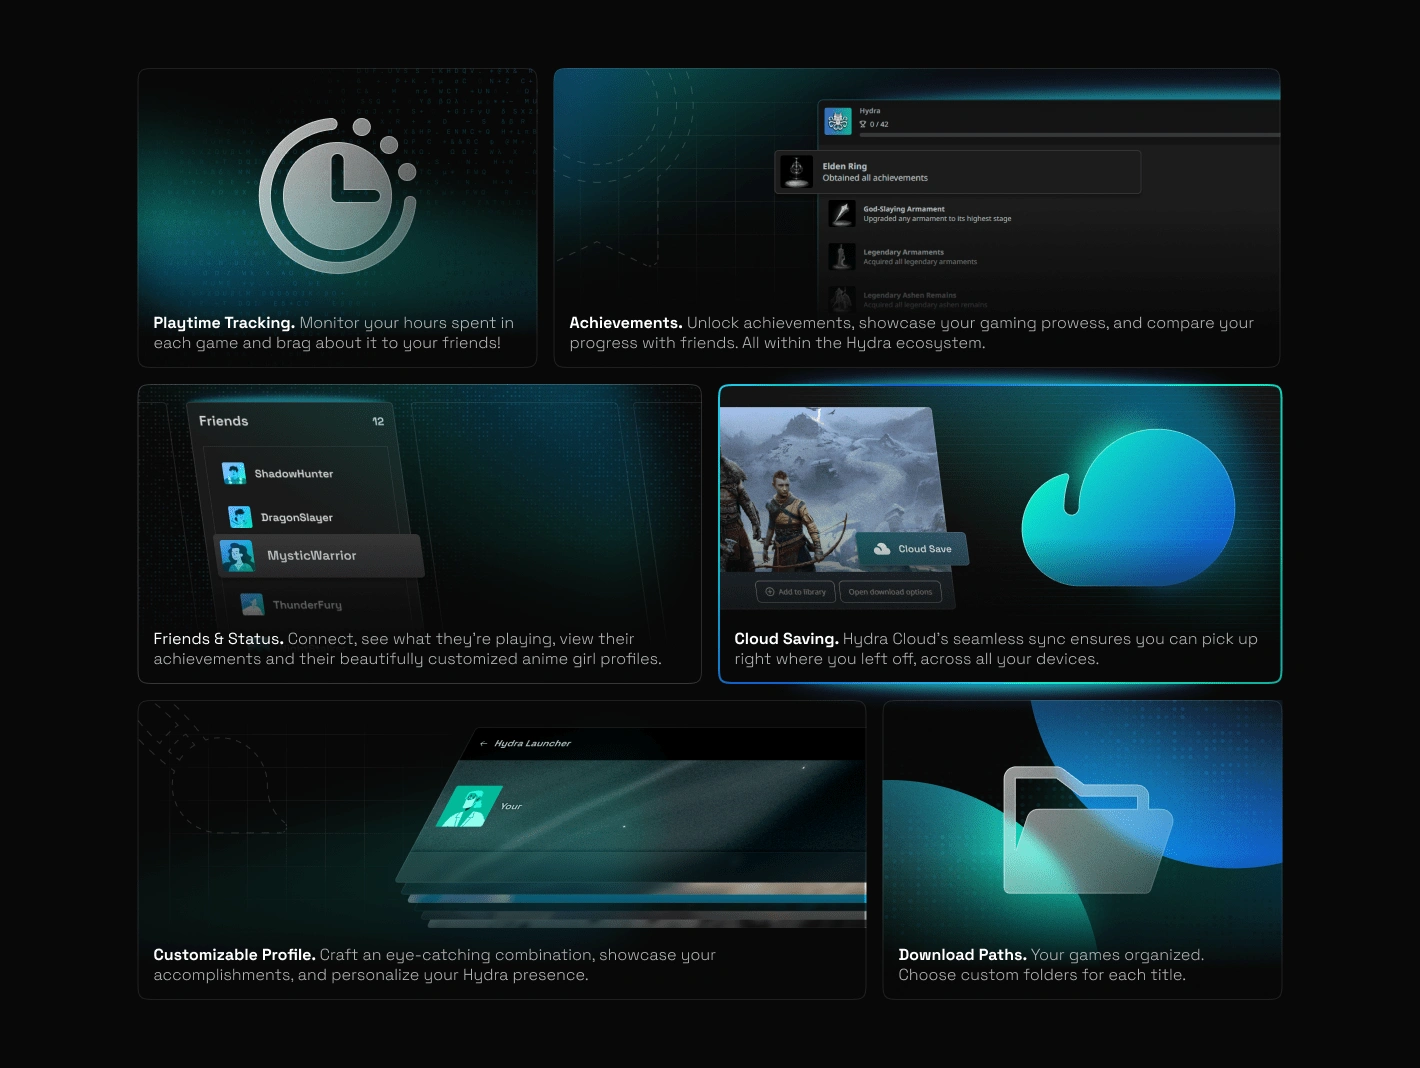Click the Friends & Status heading
The image size is (1420, 1068).
coord(219,639)
